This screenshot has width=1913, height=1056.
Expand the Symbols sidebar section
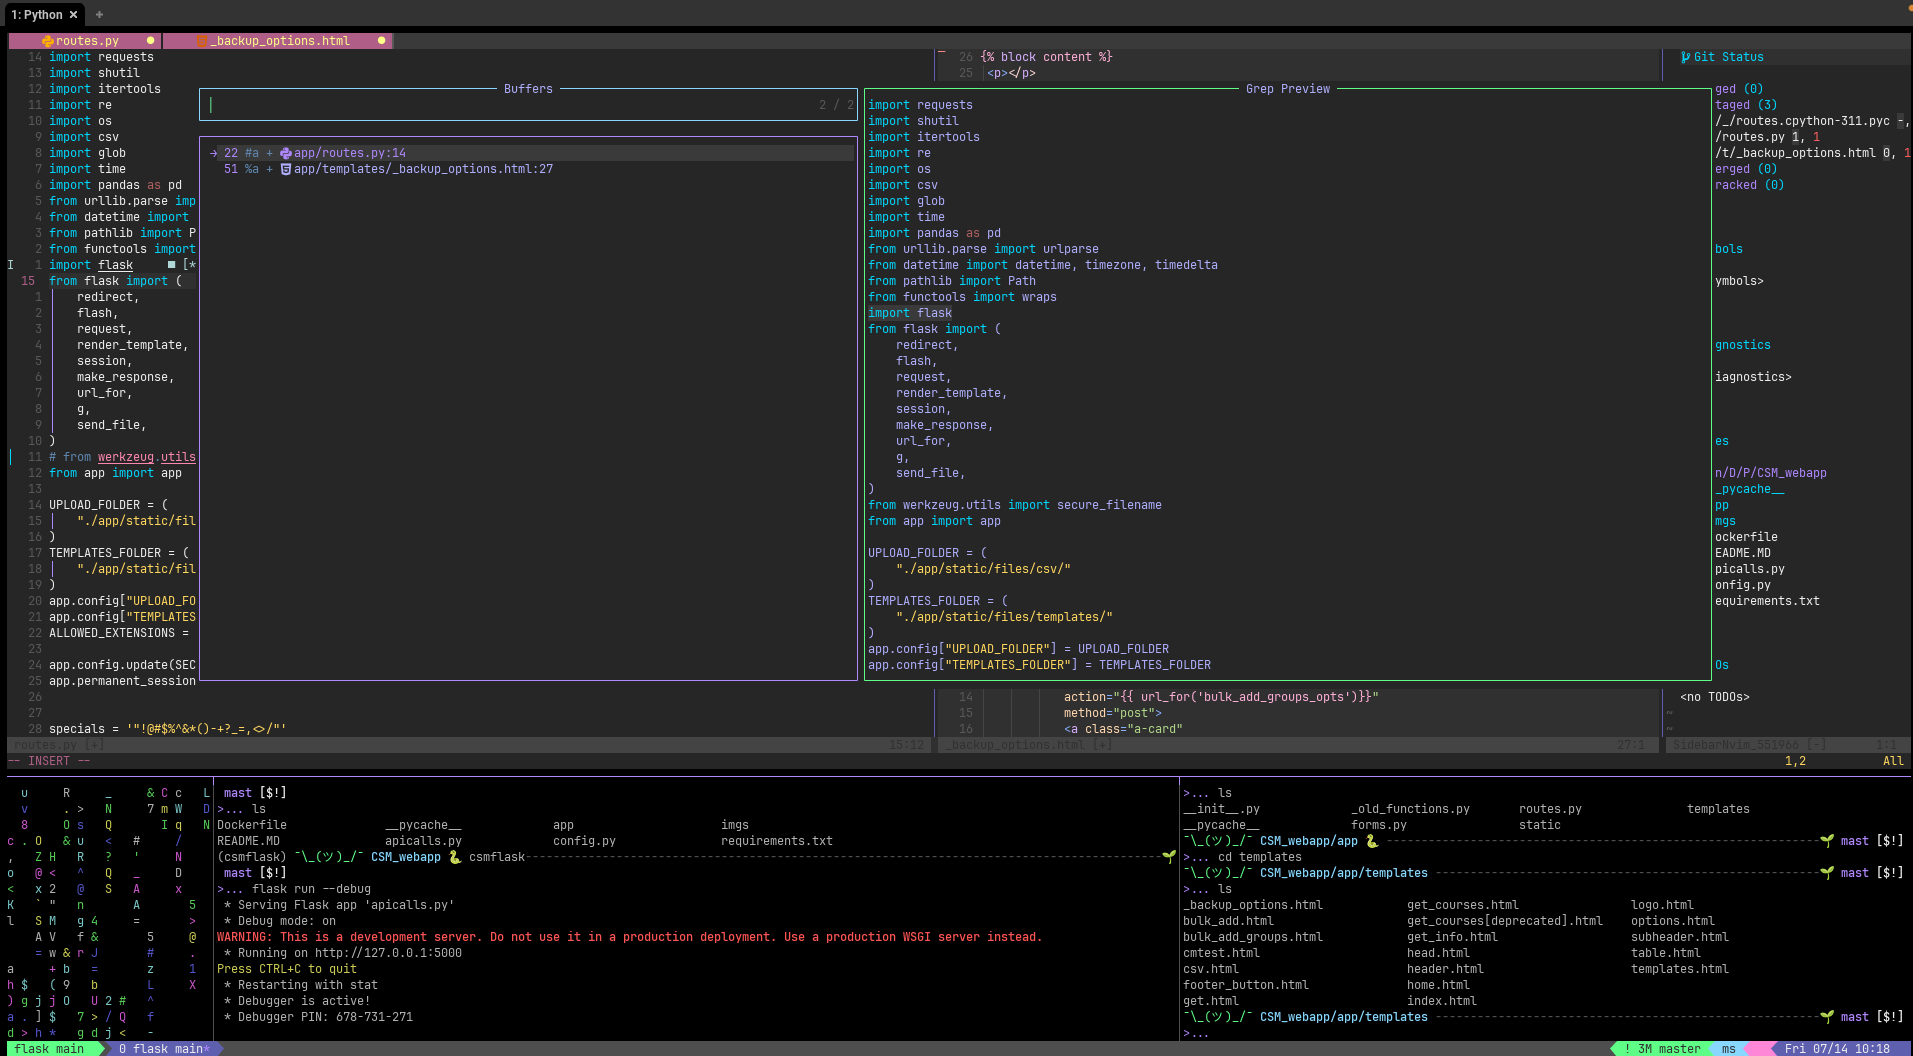point(1729,249)
